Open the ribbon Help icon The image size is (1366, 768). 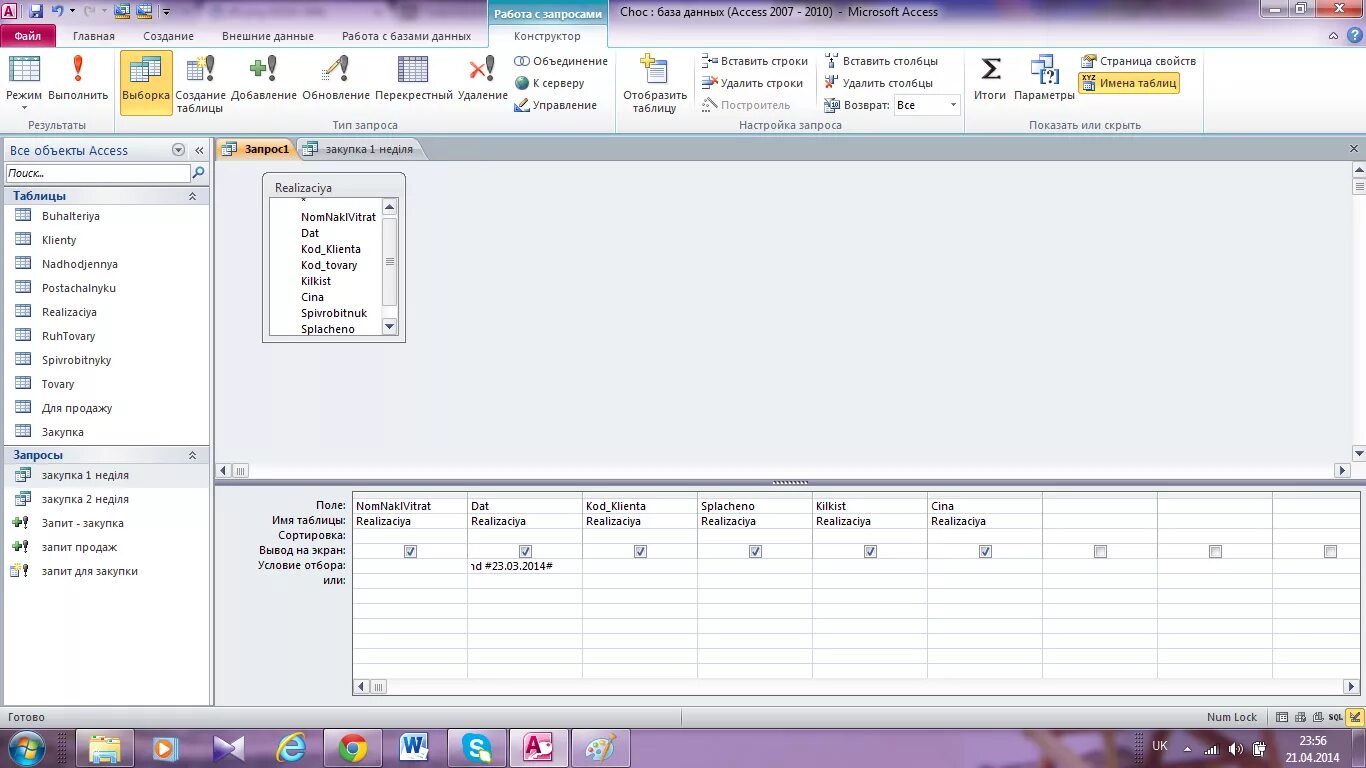pos(1354,36)
